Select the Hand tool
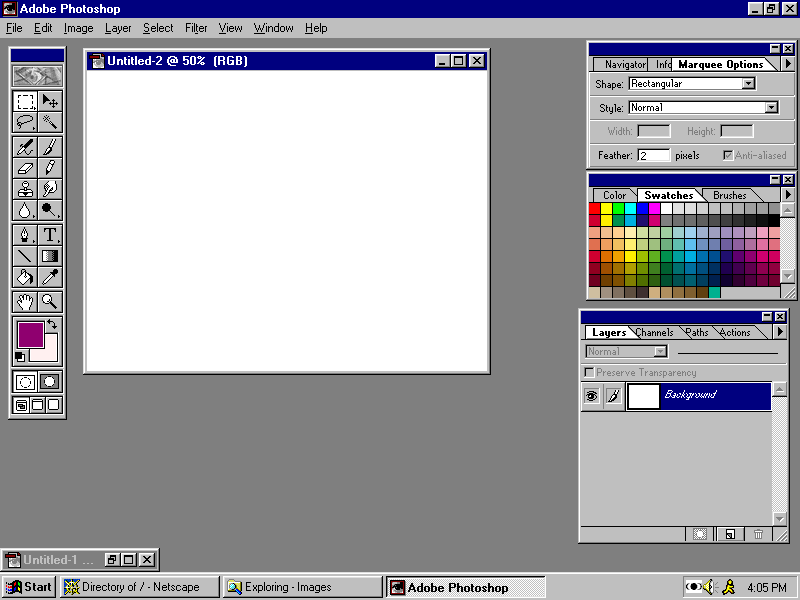This screenshot has height=600, width=800. tap(25, 302)
